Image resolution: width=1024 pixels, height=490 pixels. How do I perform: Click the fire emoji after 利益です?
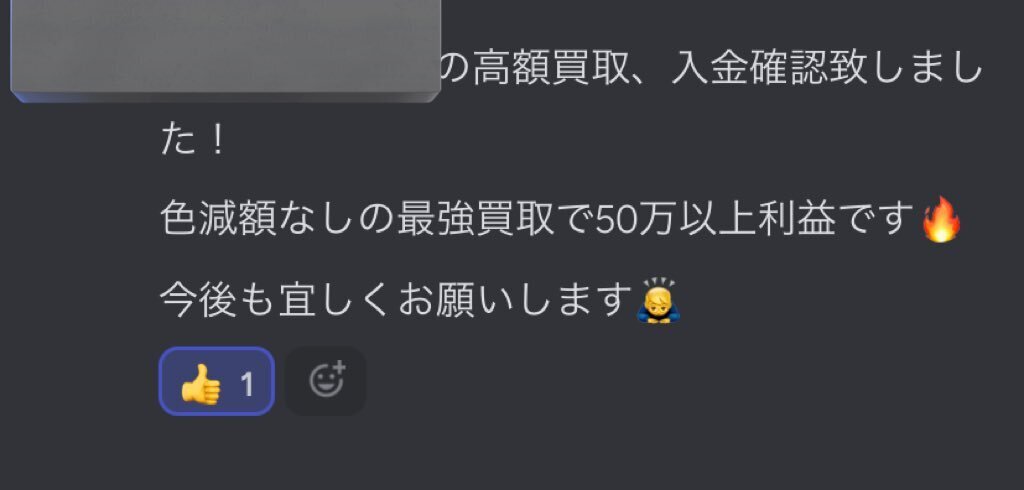click(x=940, y=220)
